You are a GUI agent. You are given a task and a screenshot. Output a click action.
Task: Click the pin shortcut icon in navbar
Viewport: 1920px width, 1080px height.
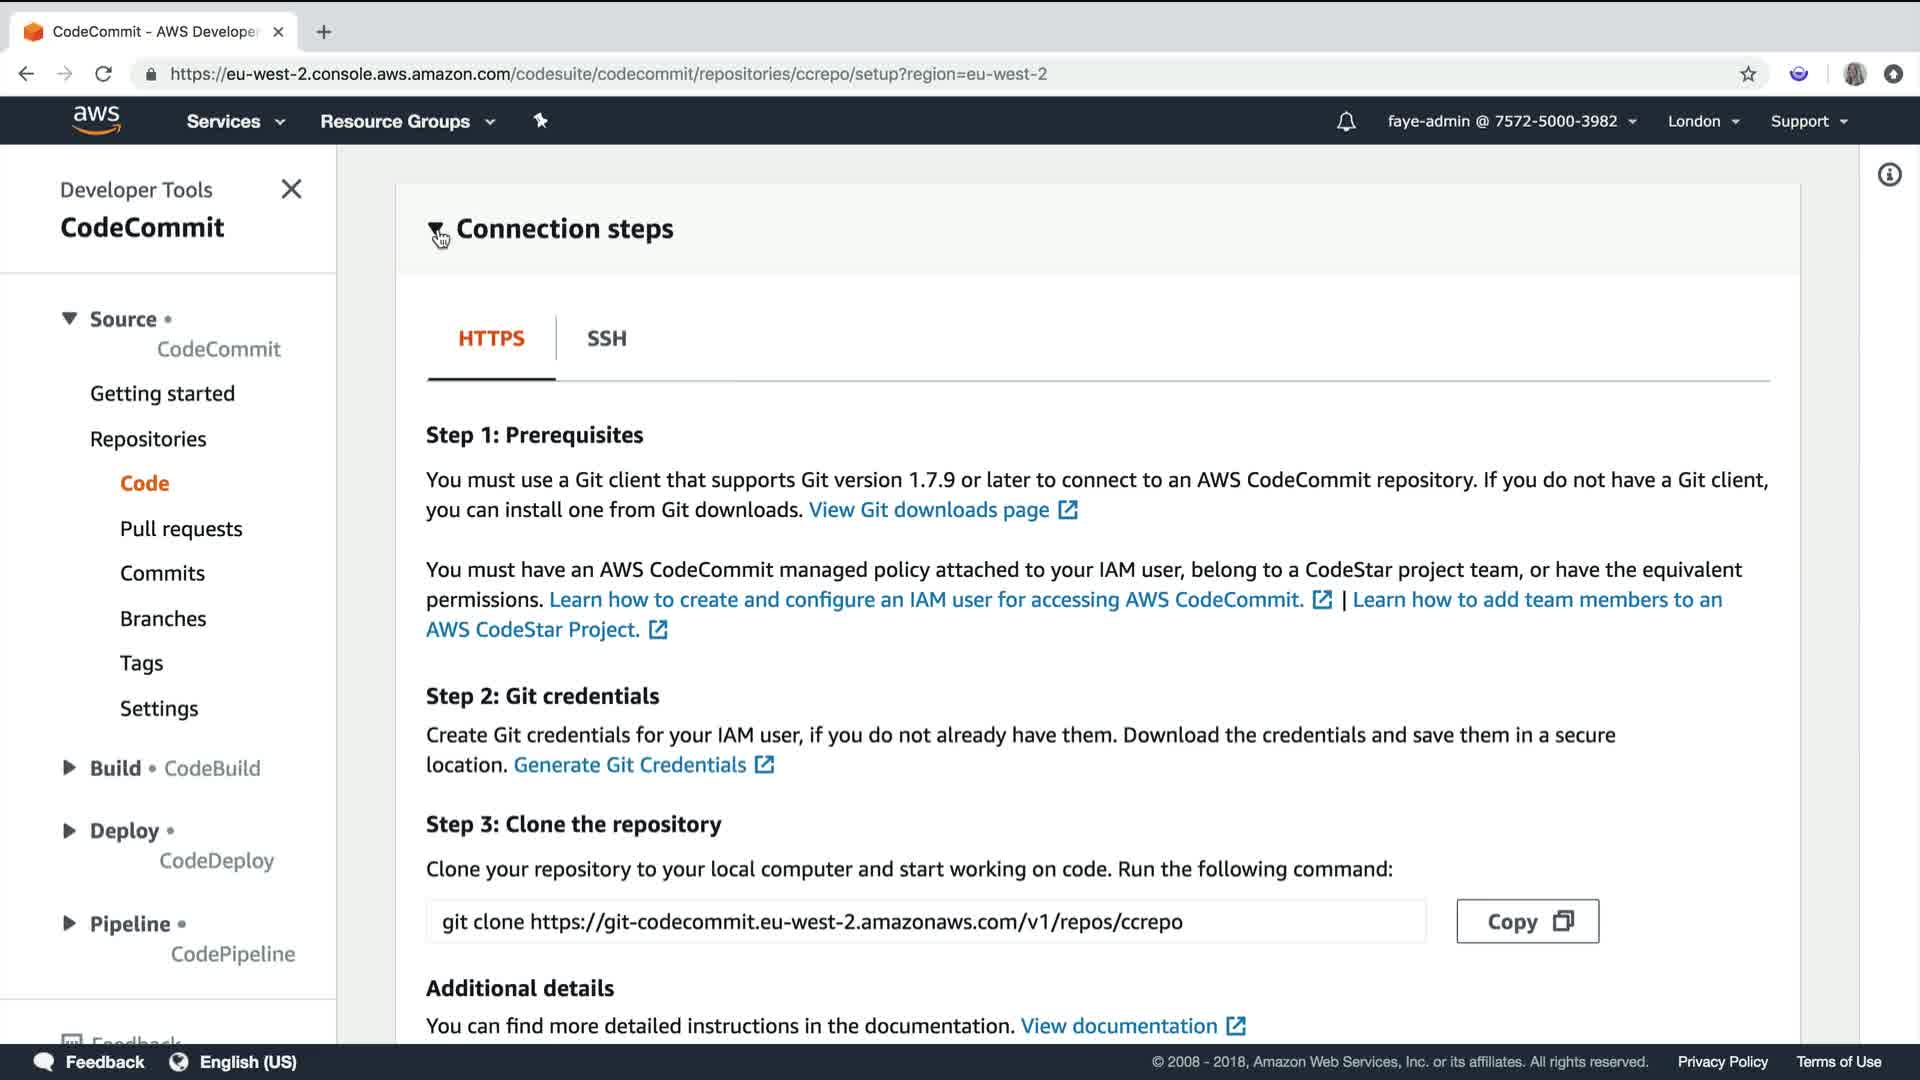click(540, 121)
